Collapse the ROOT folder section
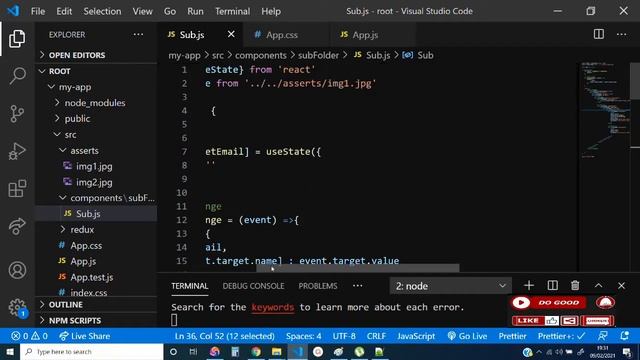 (x=96, y=71)
